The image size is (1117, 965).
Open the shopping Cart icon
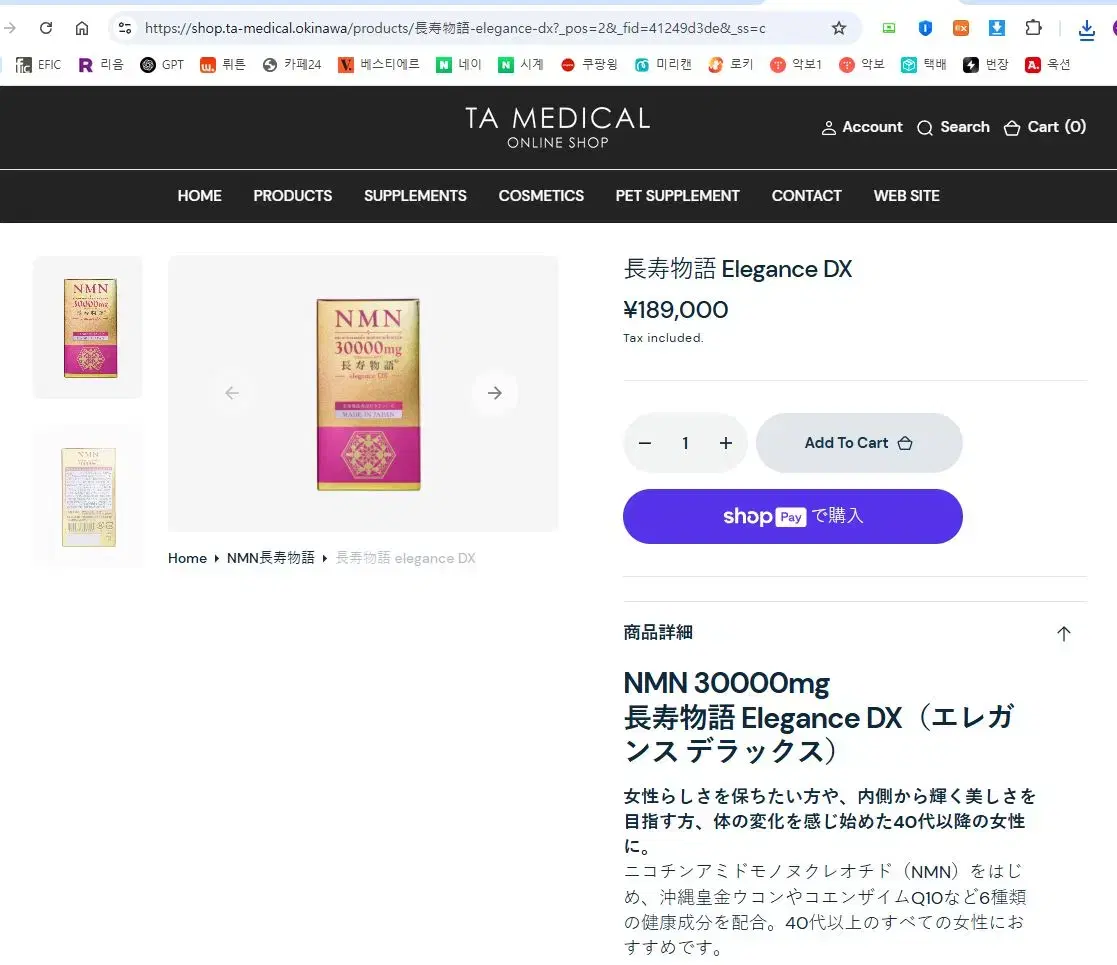pos(1012,128)
